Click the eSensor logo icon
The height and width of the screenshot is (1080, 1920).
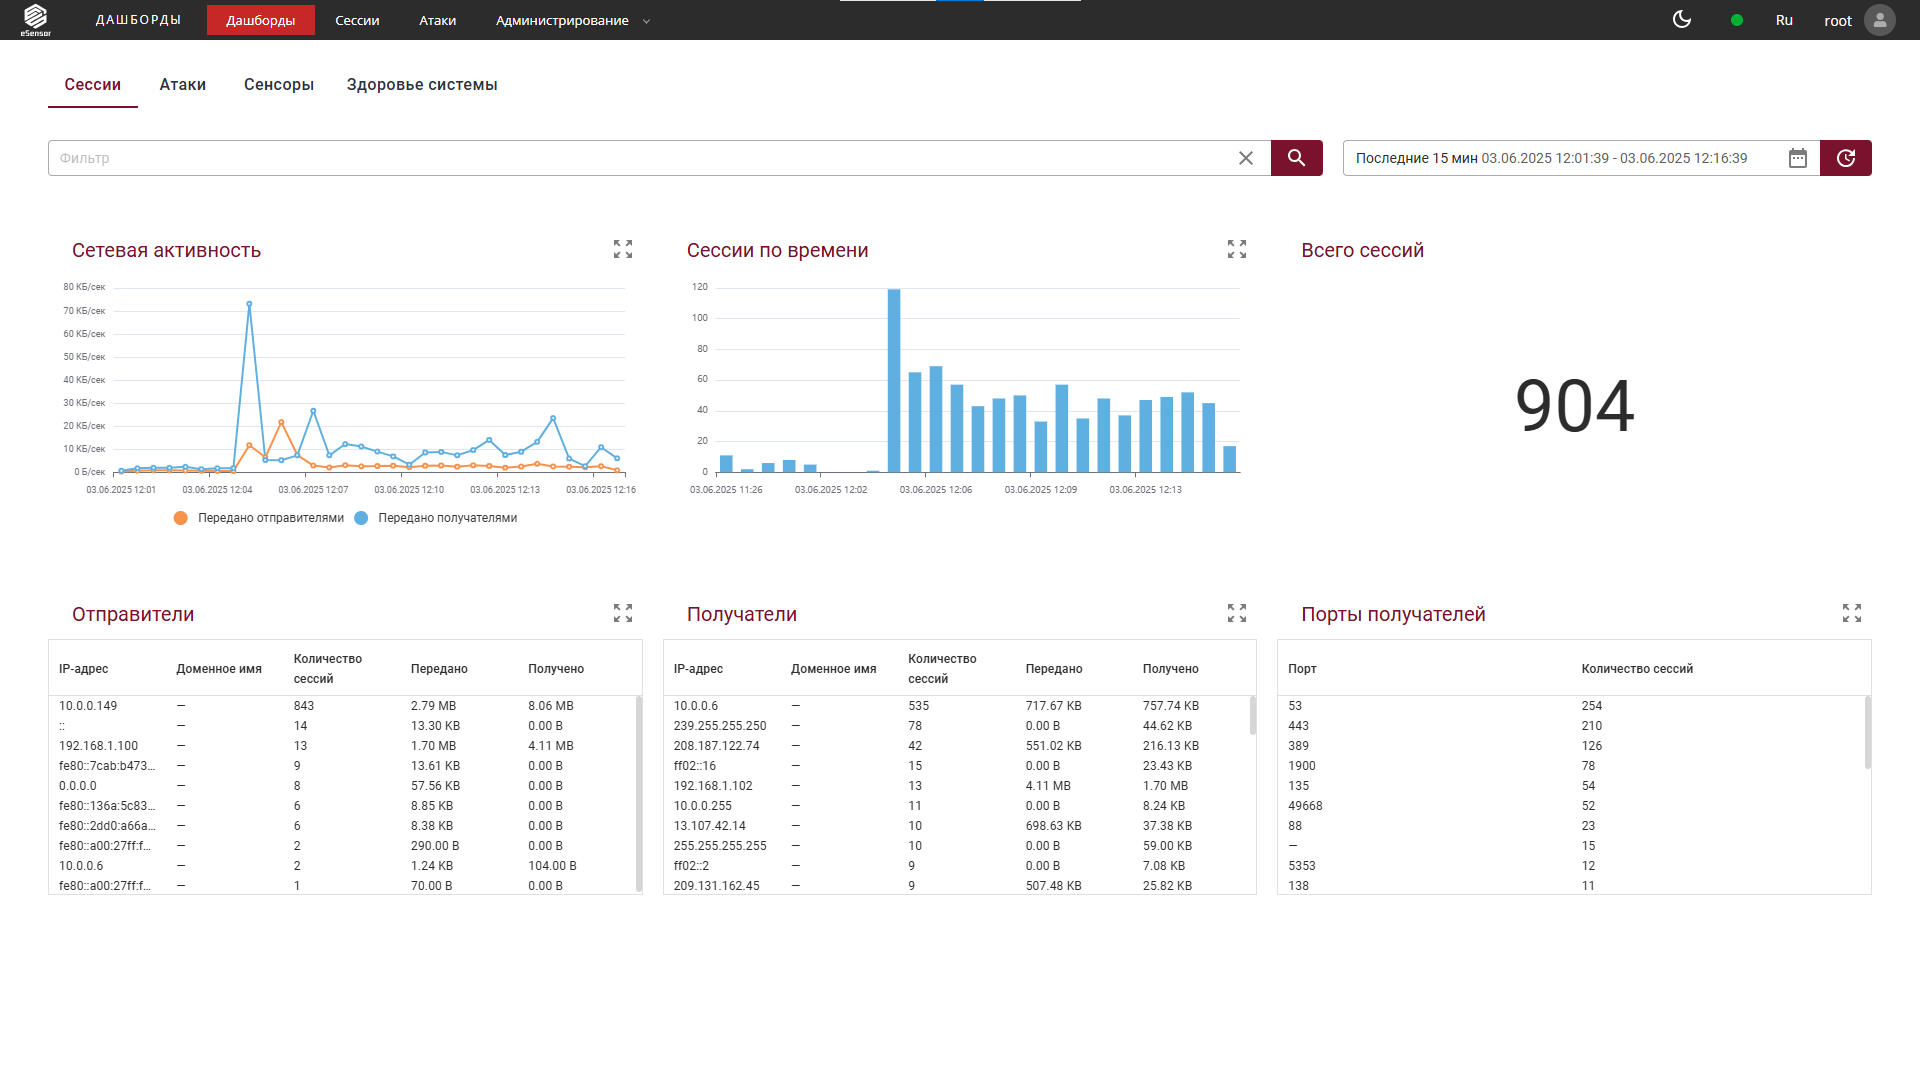point(36,19)
